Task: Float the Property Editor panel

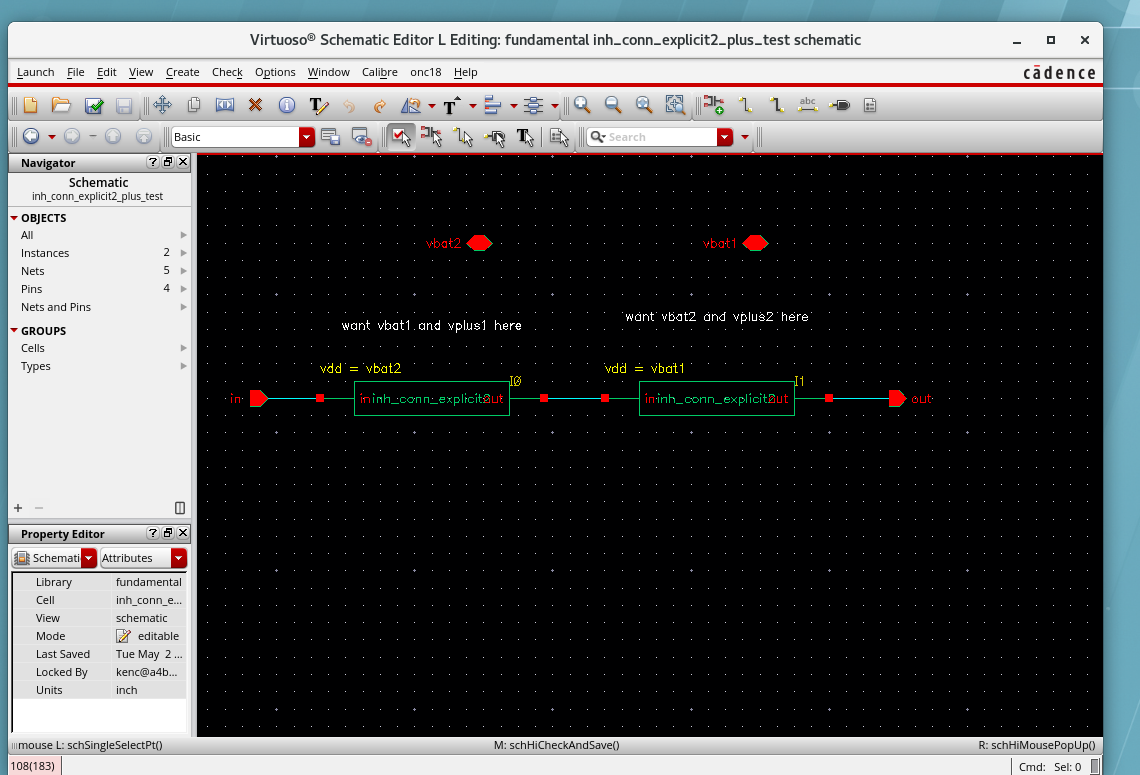Action: 168,533
